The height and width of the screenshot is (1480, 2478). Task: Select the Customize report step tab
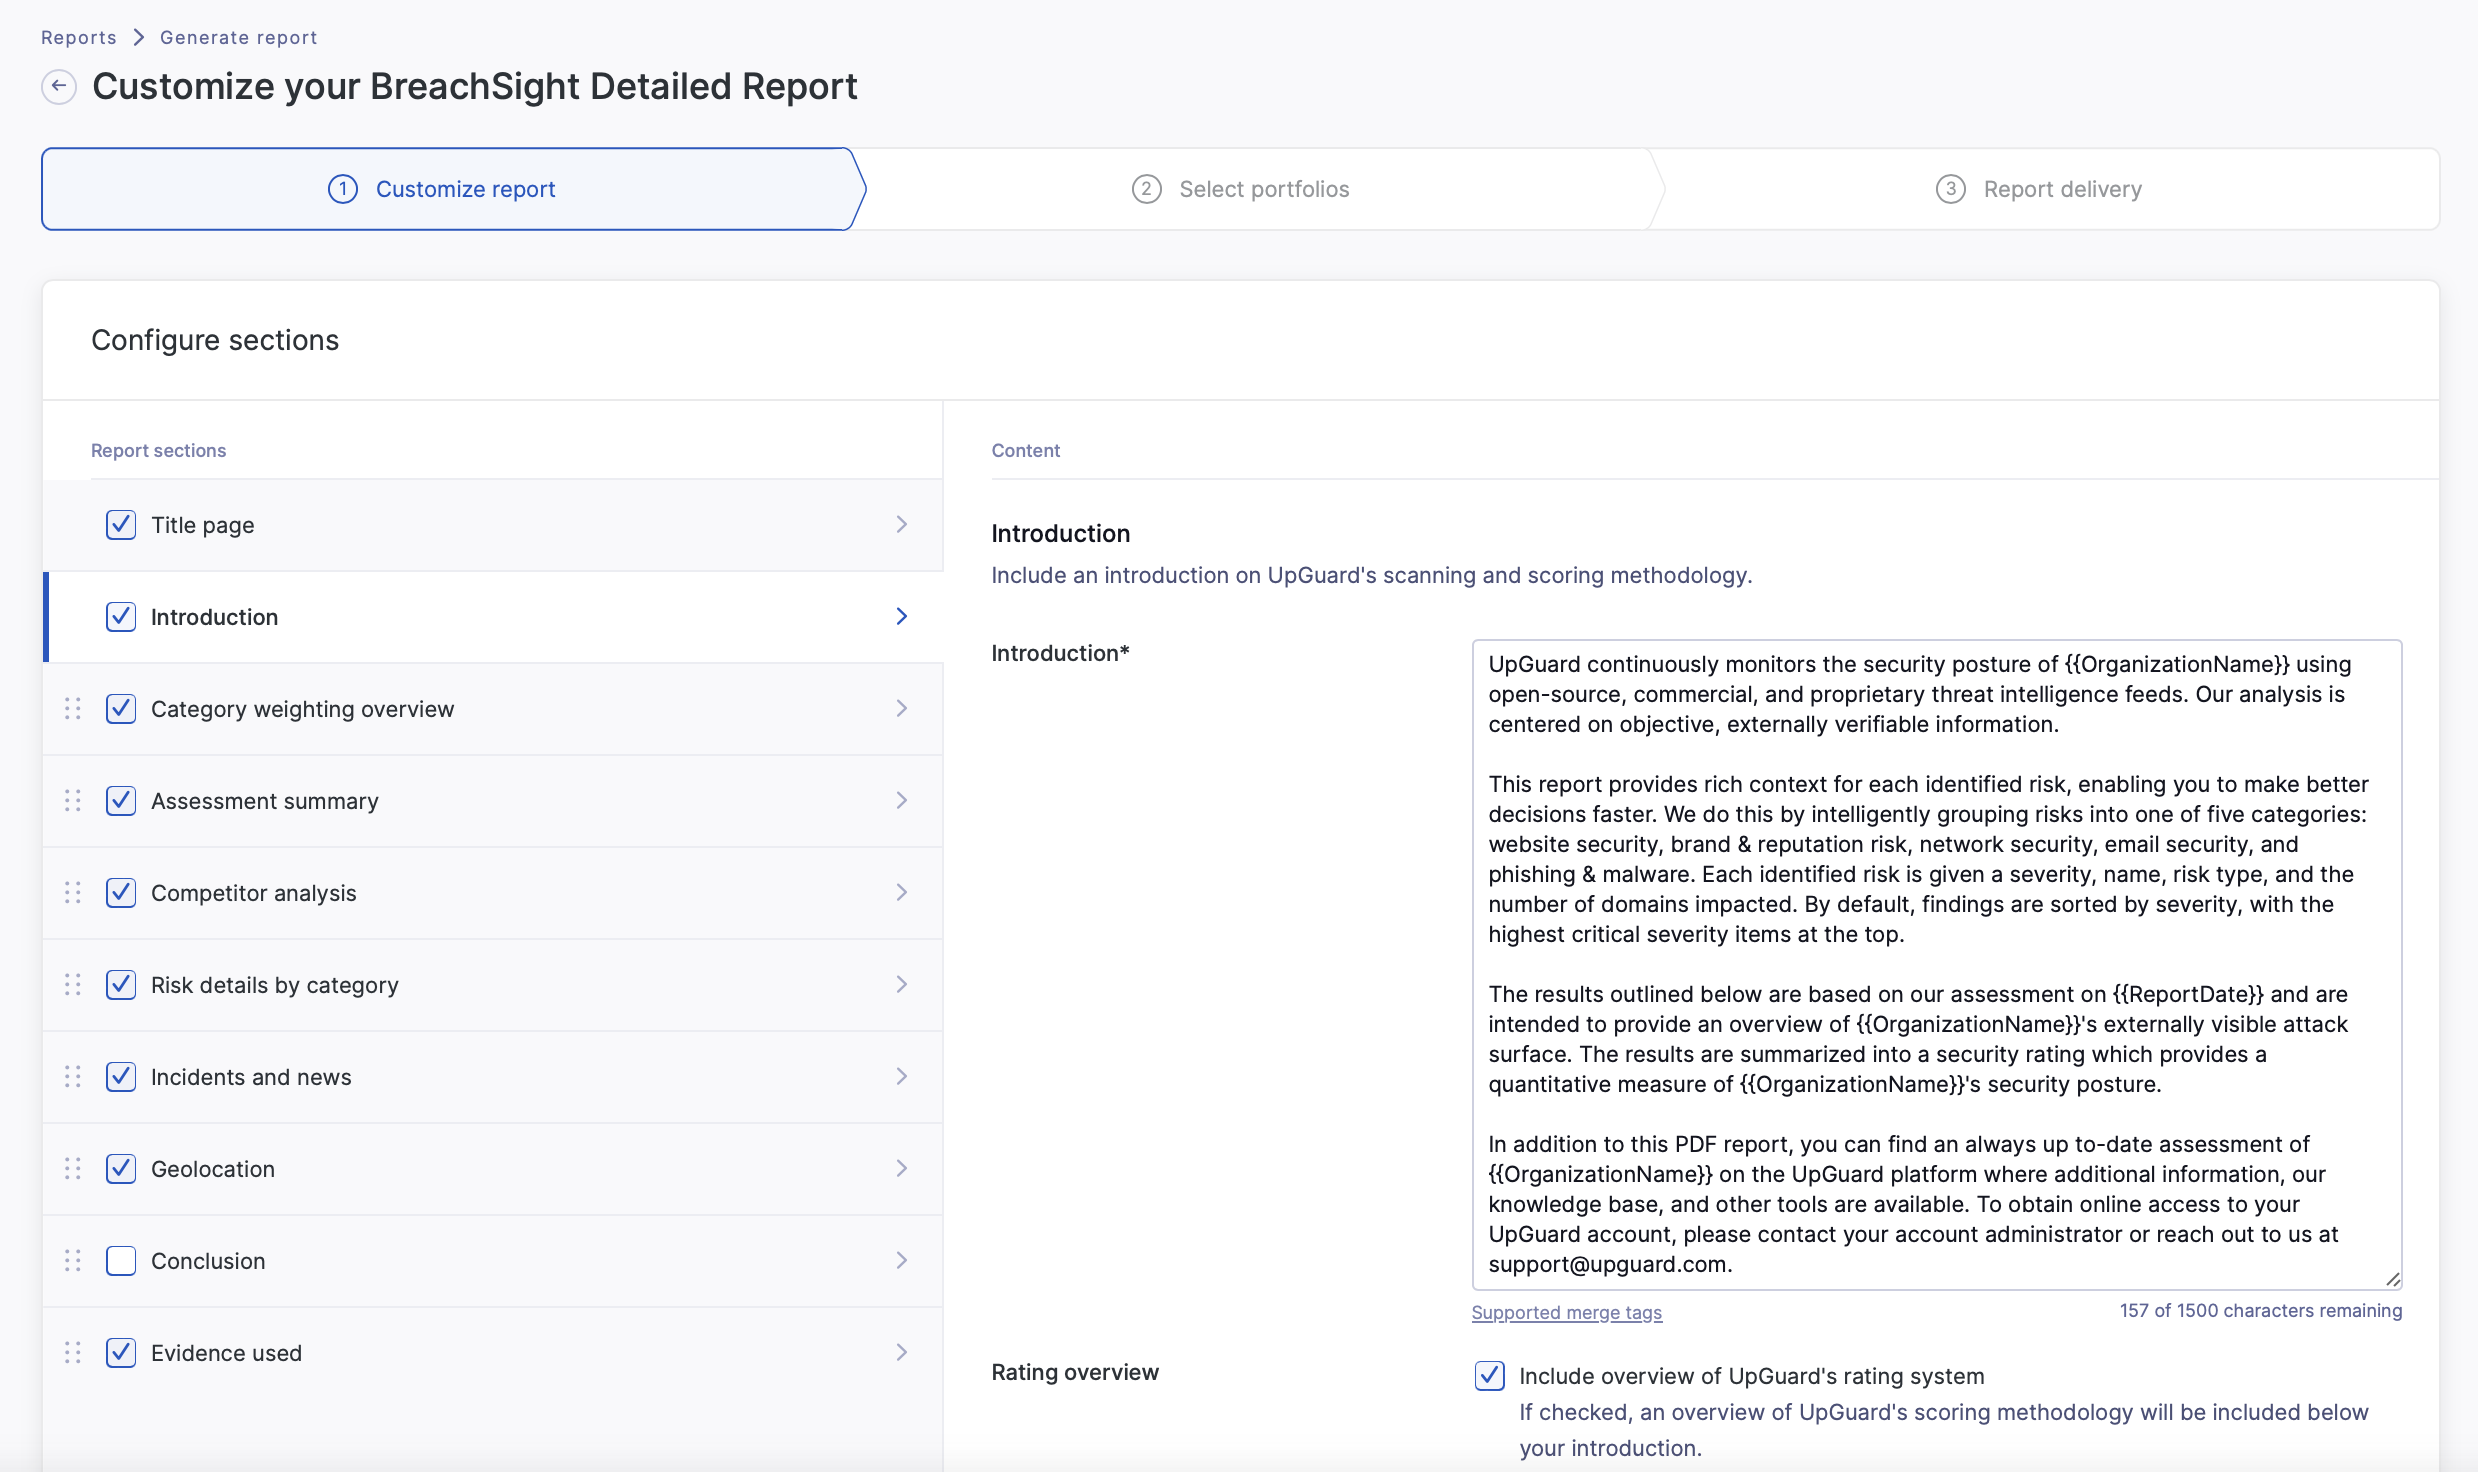click(x=452, y=189)
